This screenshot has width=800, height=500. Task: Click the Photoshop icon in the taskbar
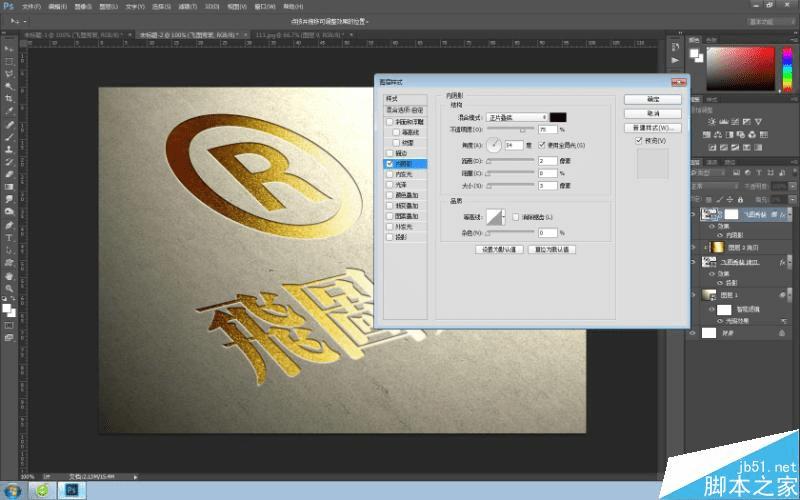click(x=73, y=490)
